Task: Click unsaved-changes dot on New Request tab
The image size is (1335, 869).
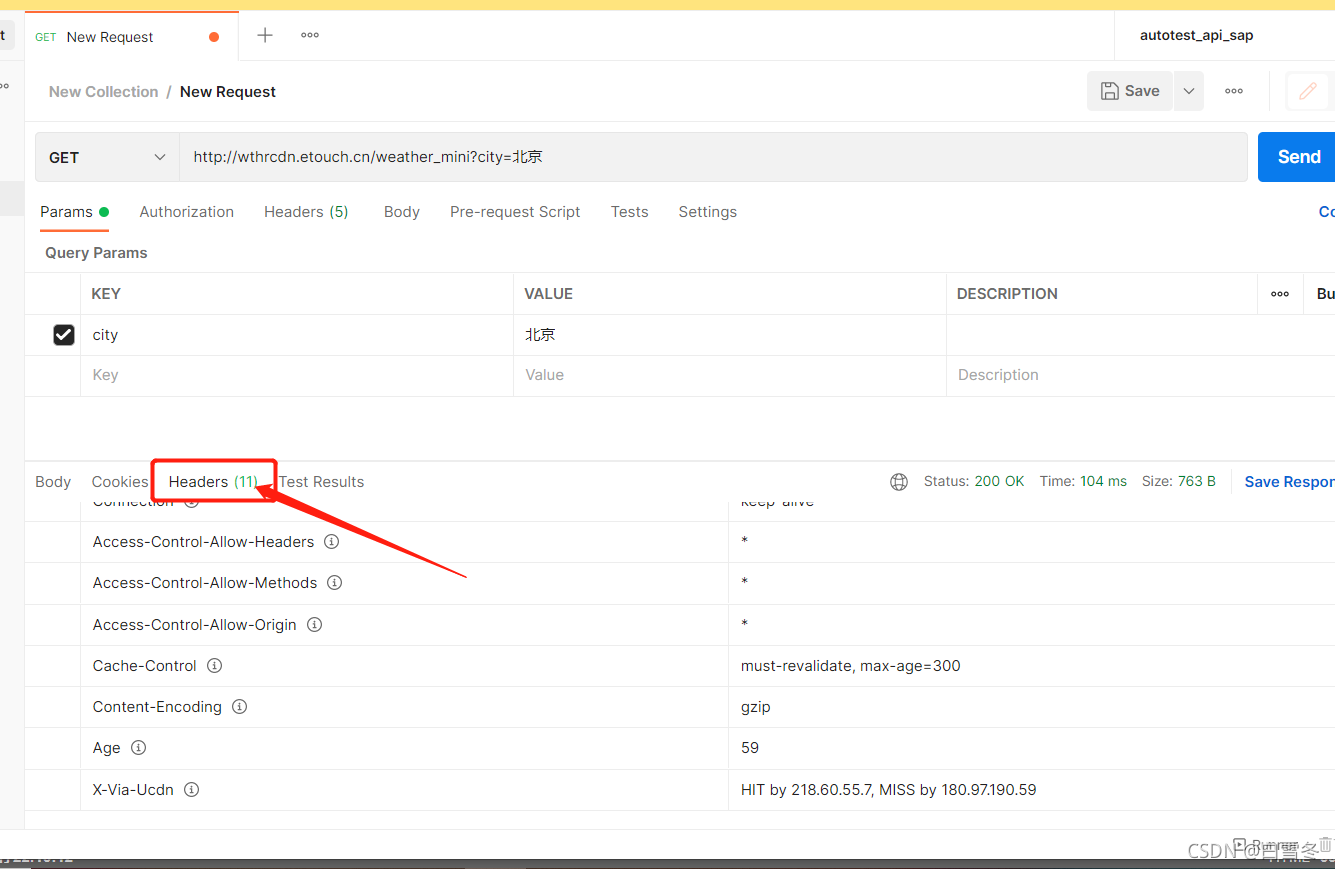Action: pyautogui.click(x=214, y=37)
